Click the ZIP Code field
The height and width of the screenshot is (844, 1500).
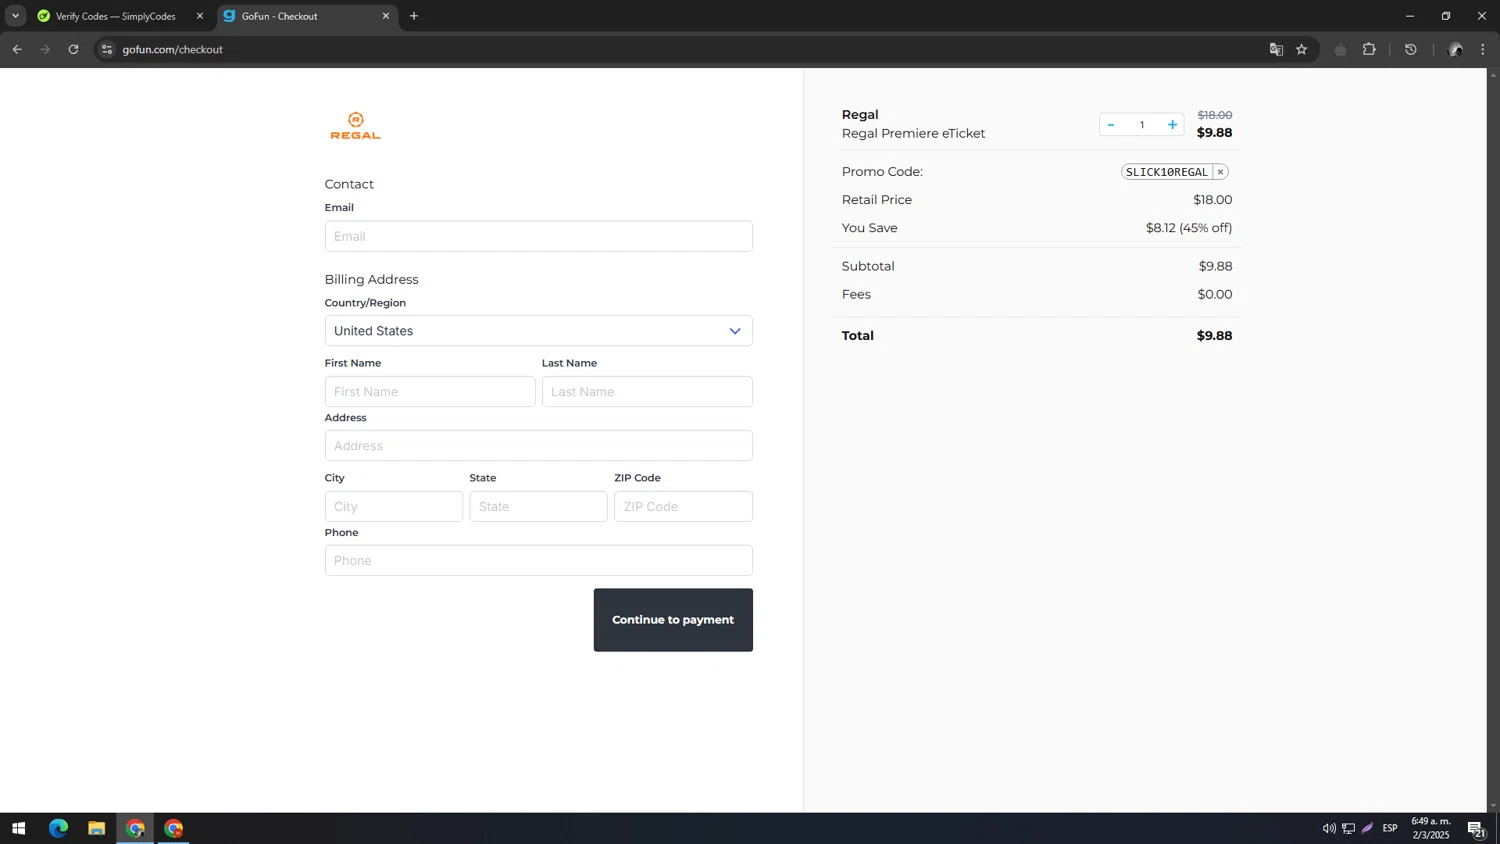683,506
